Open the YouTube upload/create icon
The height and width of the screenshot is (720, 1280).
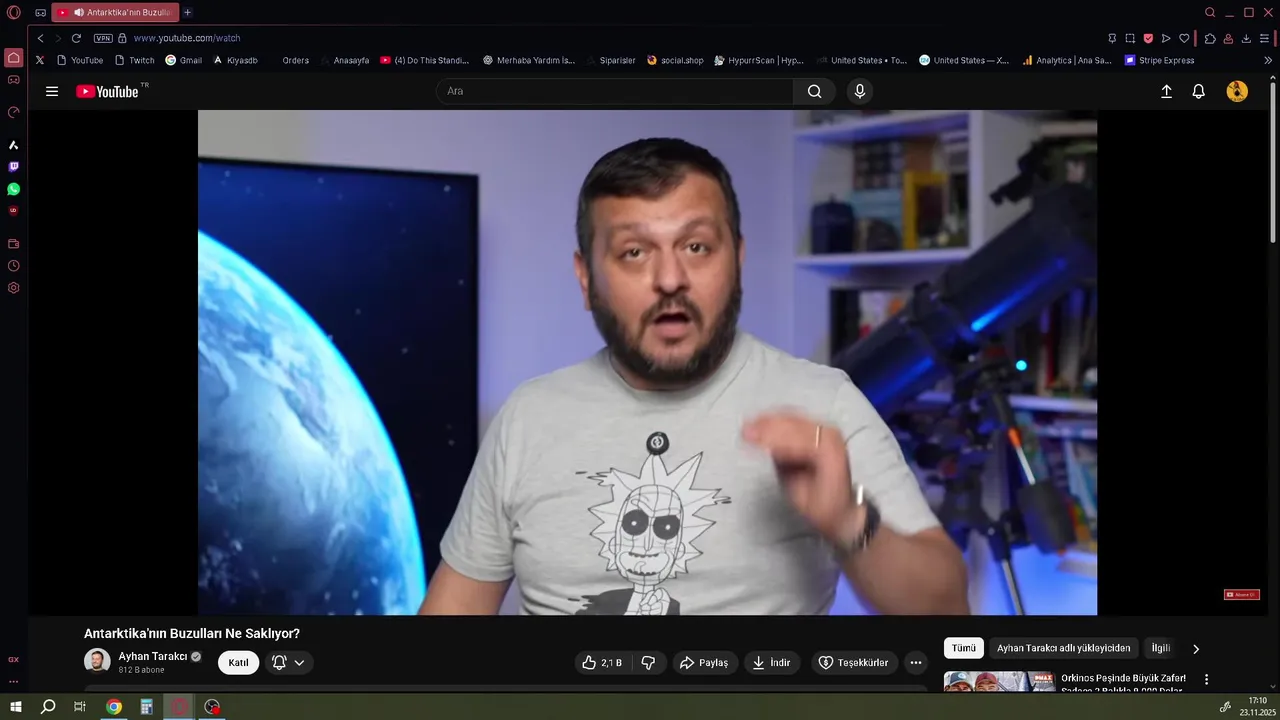point(1166,91)
